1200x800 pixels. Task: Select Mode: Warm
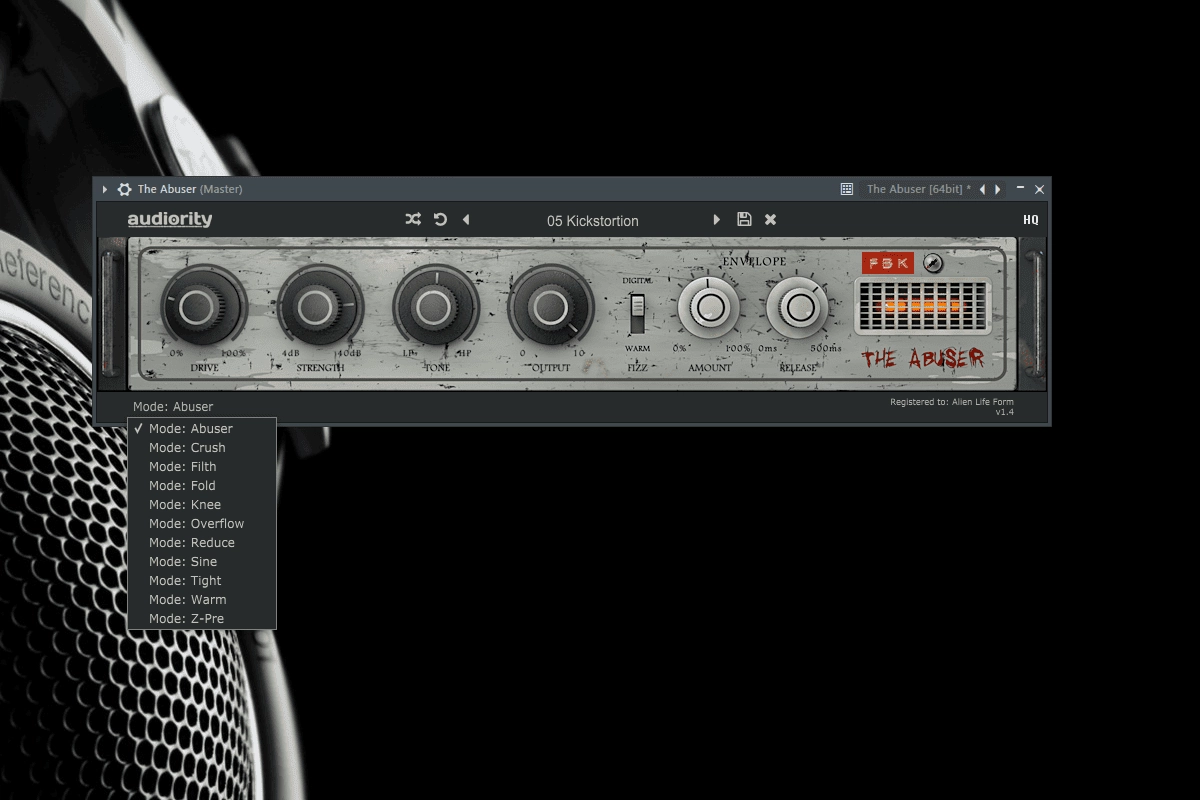(x=202, y=600)
